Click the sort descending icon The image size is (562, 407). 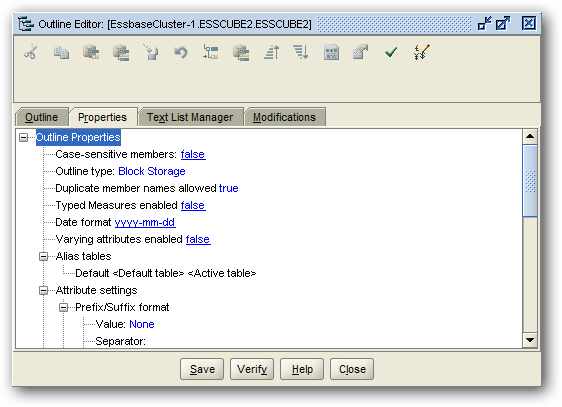(x=300, y=52)
